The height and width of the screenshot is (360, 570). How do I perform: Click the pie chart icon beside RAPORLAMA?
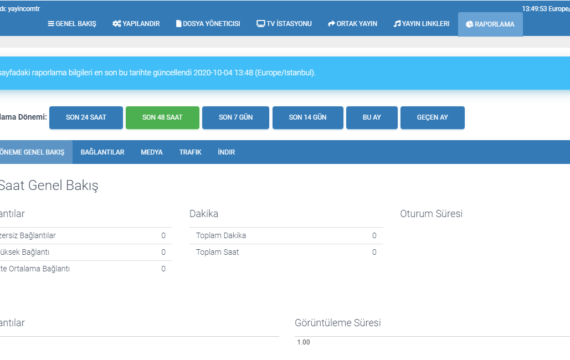tap(469, 24)
